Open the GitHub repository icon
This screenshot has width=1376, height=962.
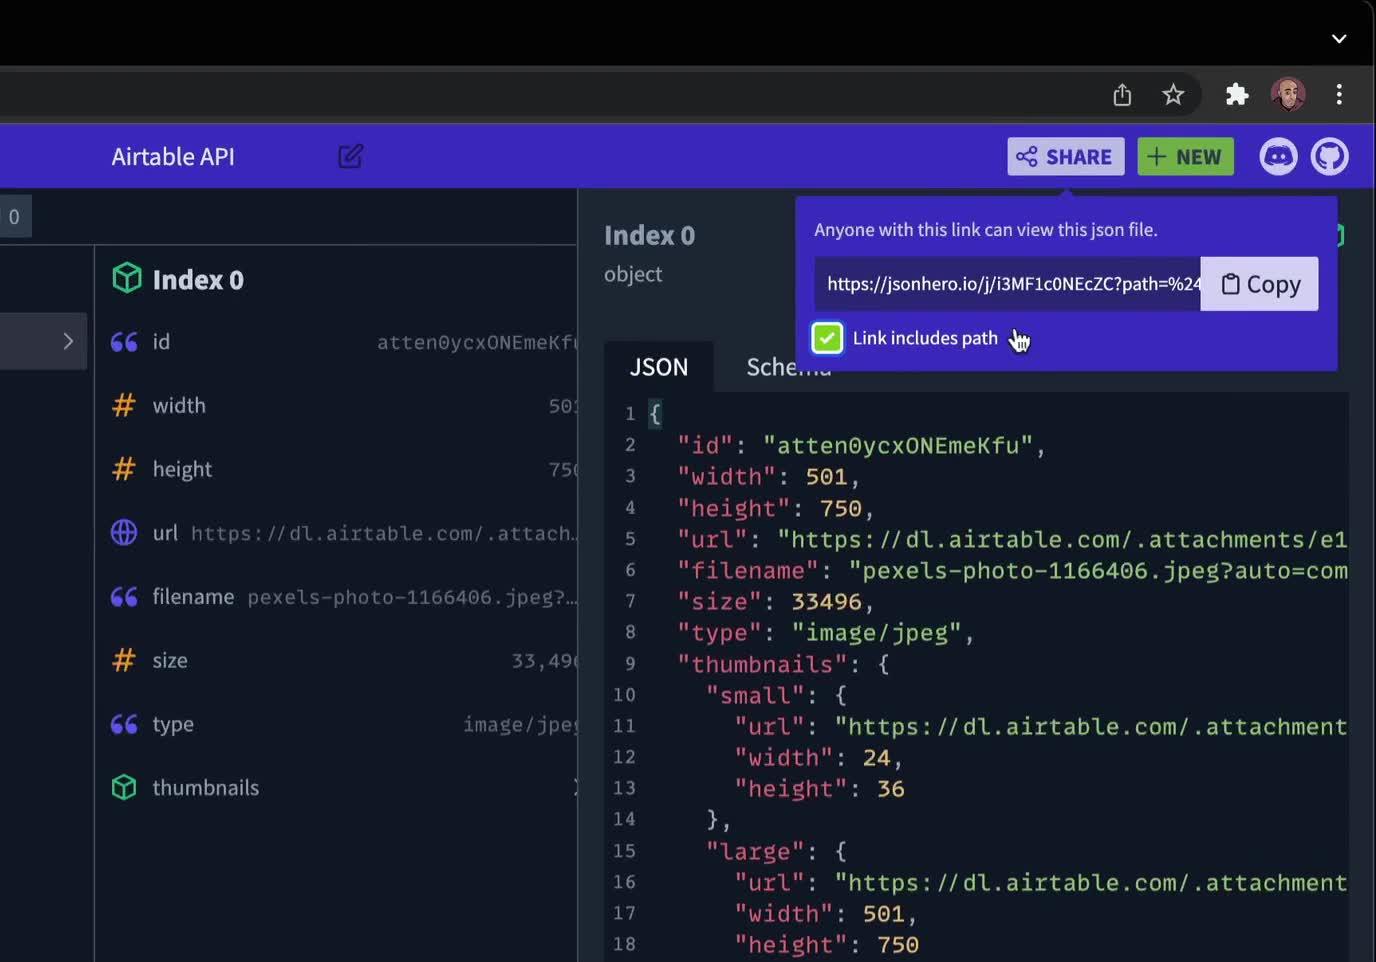1330,156
